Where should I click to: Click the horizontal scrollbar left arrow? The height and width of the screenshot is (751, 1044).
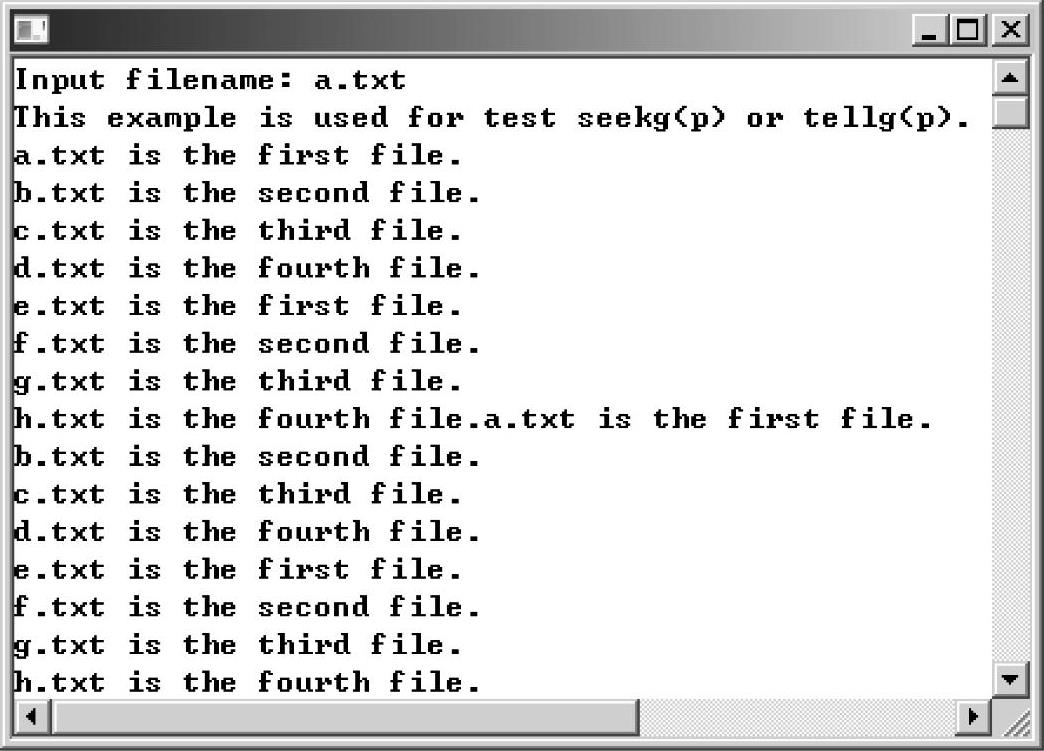(x=31, y=717)
